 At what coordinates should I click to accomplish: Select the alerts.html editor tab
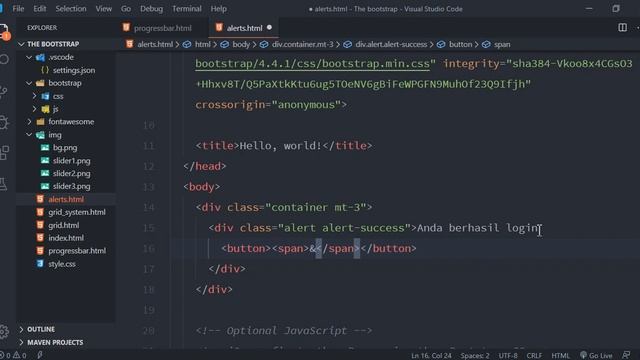(244, 28)
